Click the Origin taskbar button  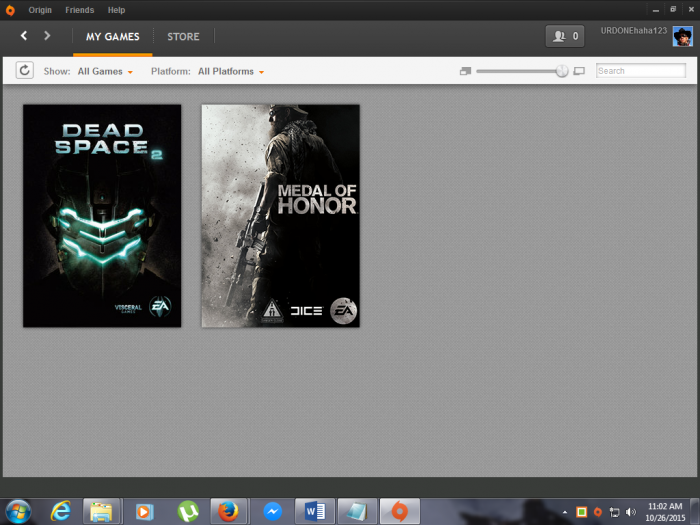pyautogui.click(x=400, y=512)
